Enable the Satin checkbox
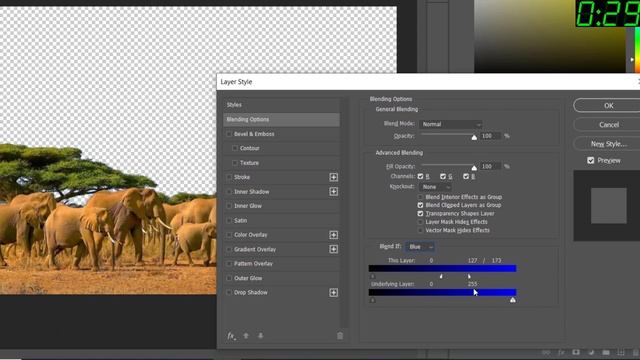 click(x=229, y=220)
